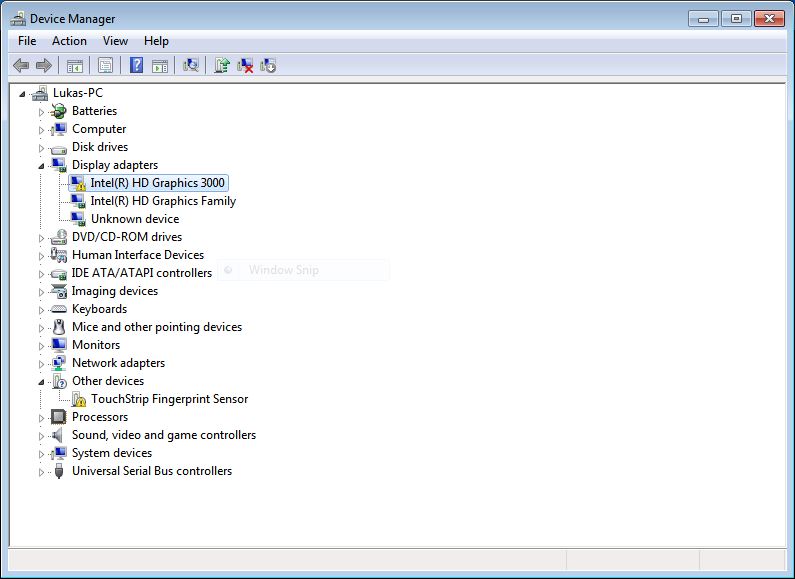Open the Action menu

tap(69, 41)
